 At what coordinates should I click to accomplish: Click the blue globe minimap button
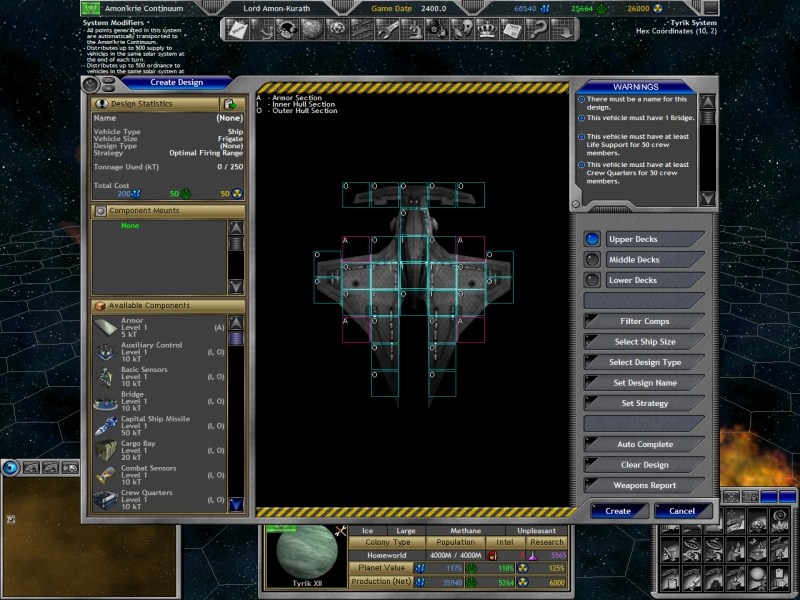click(x=10, y=467)
